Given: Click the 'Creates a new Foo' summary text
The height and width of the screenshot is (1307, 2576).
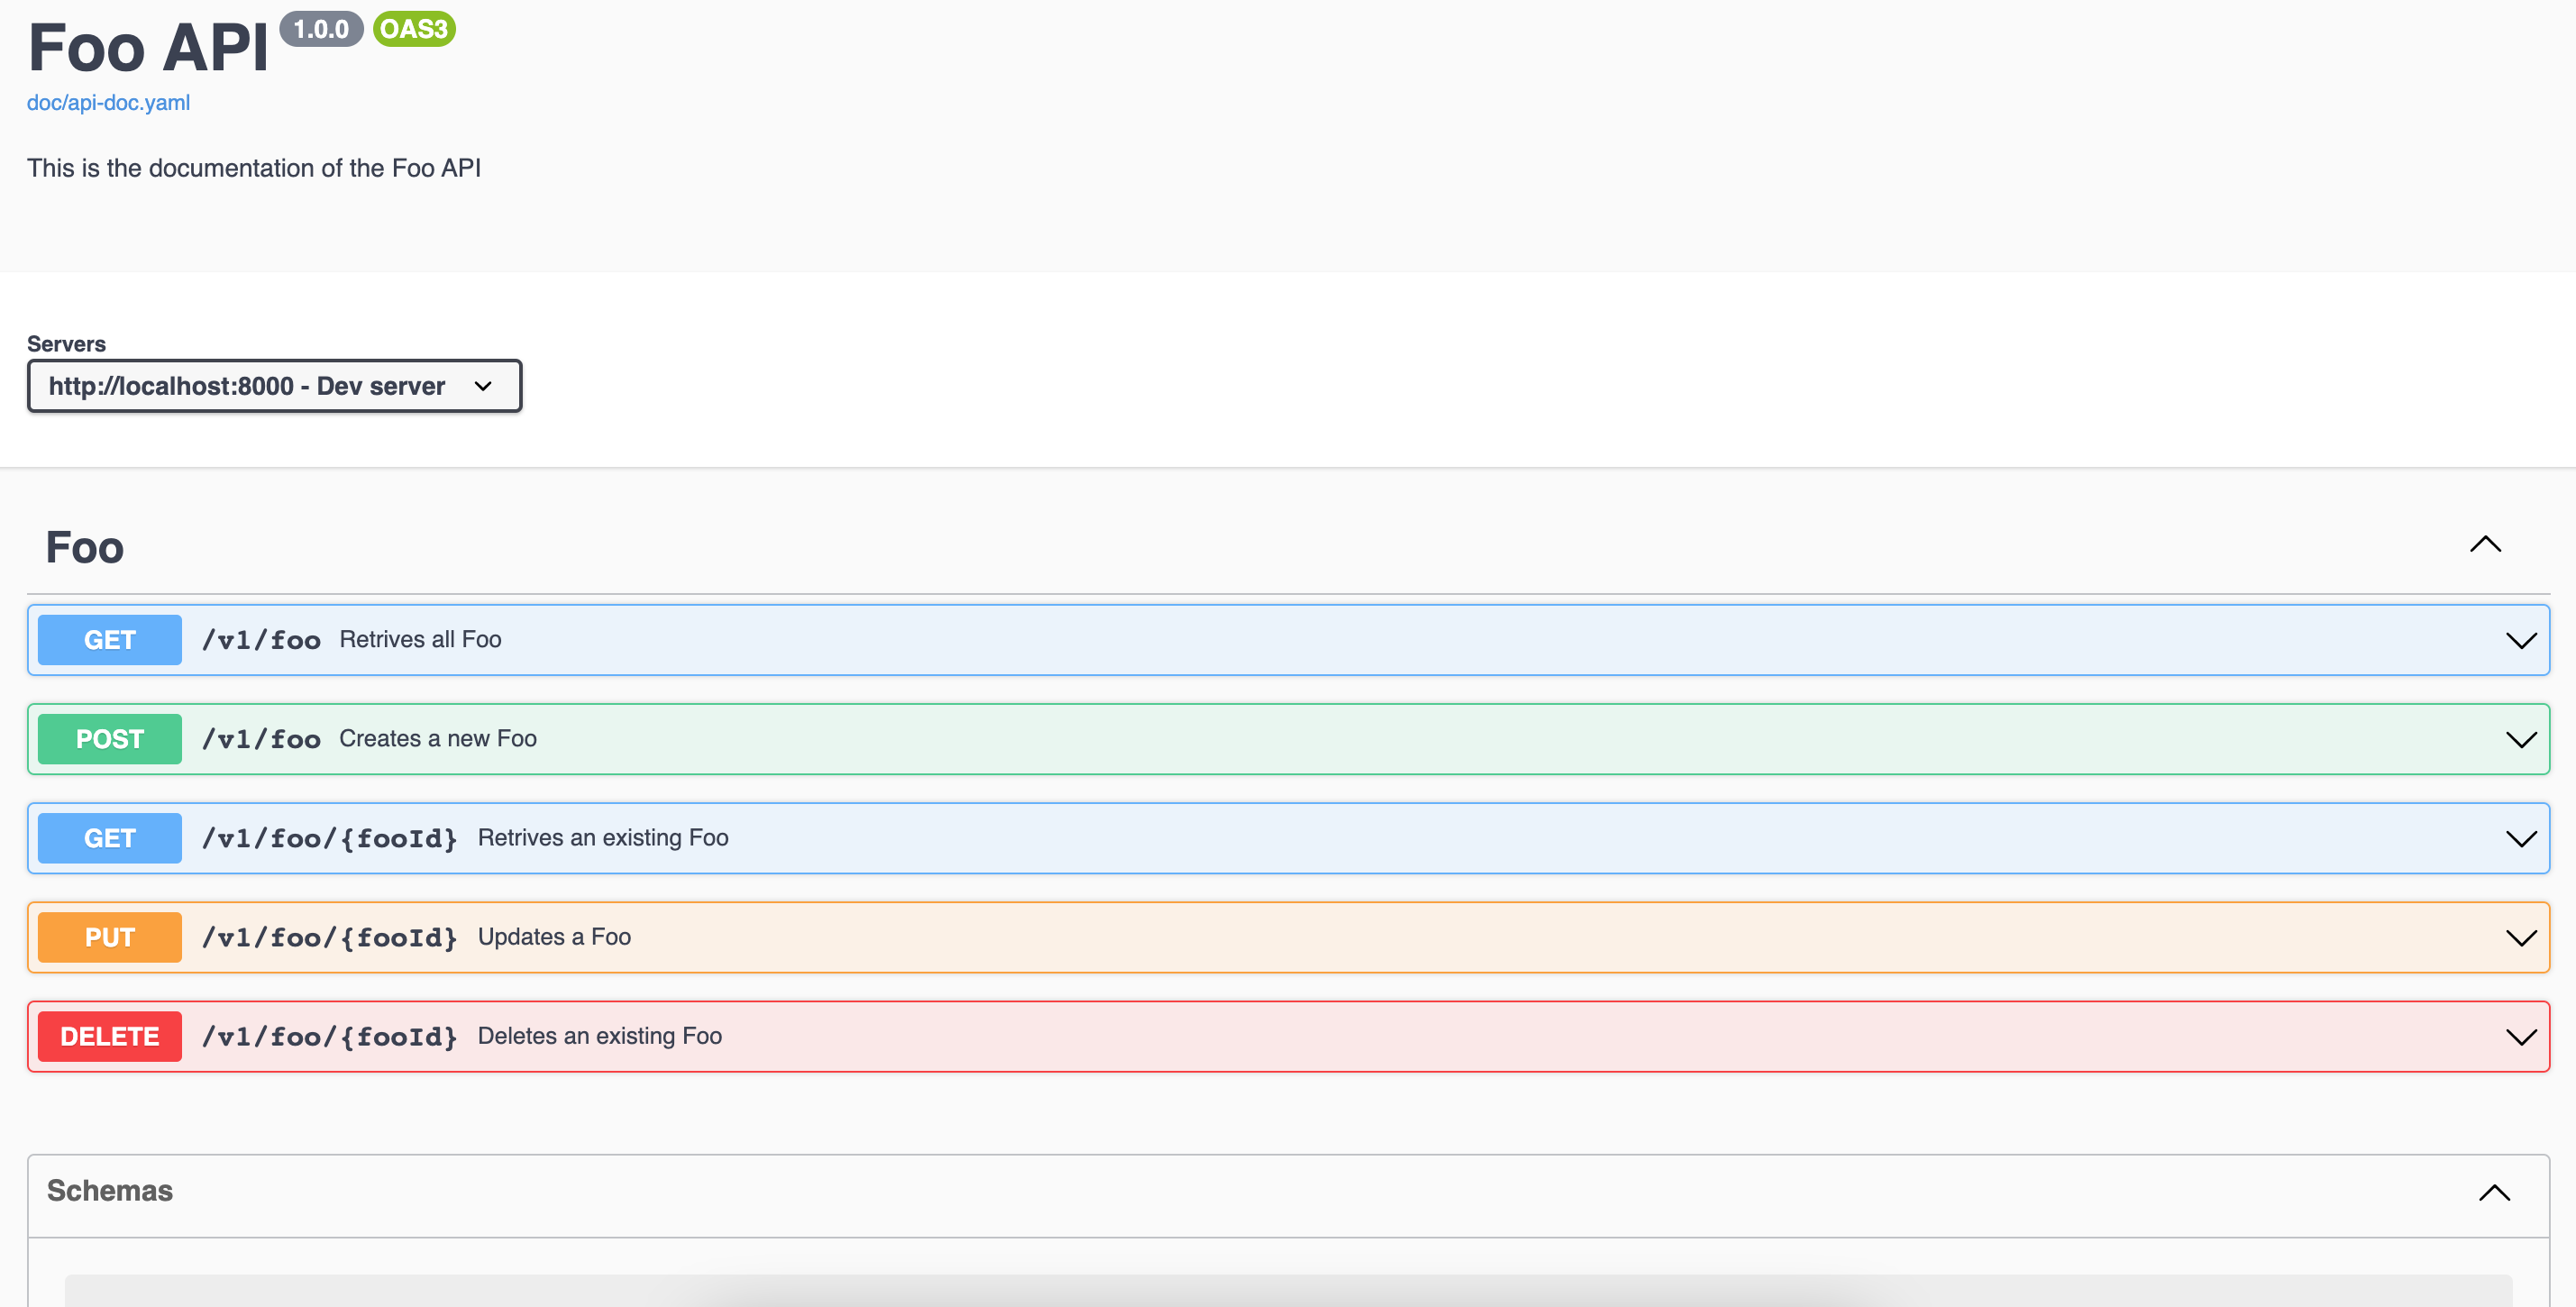Looking at the screenshot, I should point(438,739).
